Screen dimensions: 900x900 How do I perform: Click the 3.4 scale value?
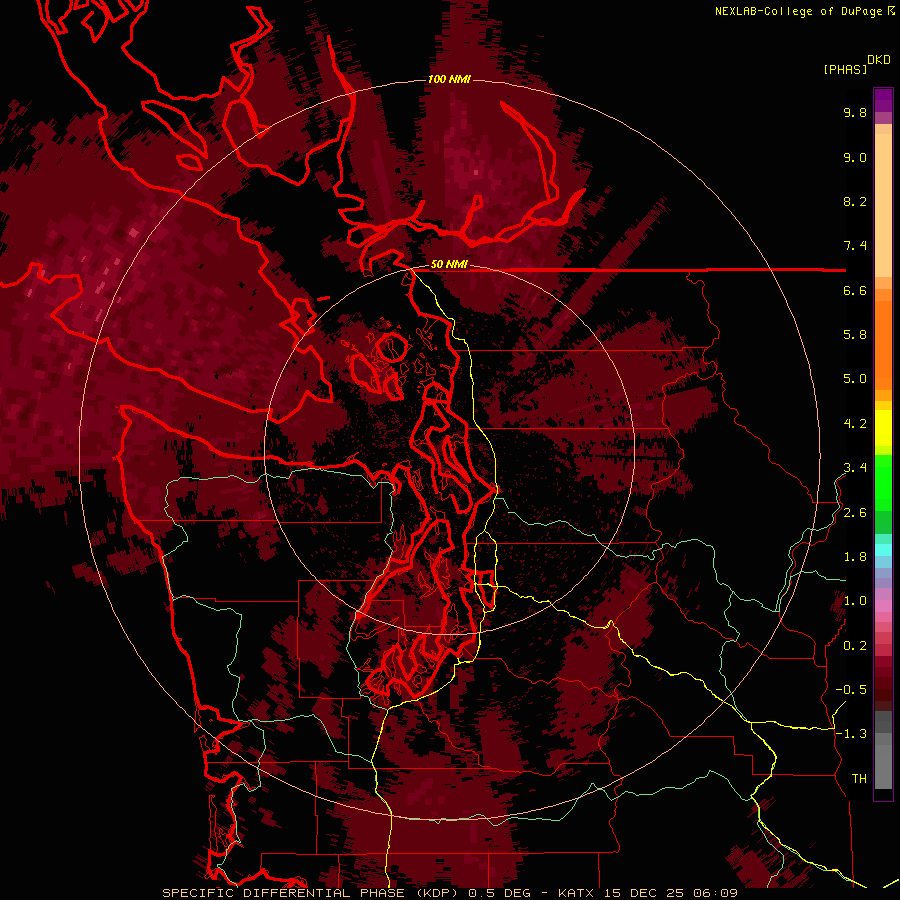[855, 468]
